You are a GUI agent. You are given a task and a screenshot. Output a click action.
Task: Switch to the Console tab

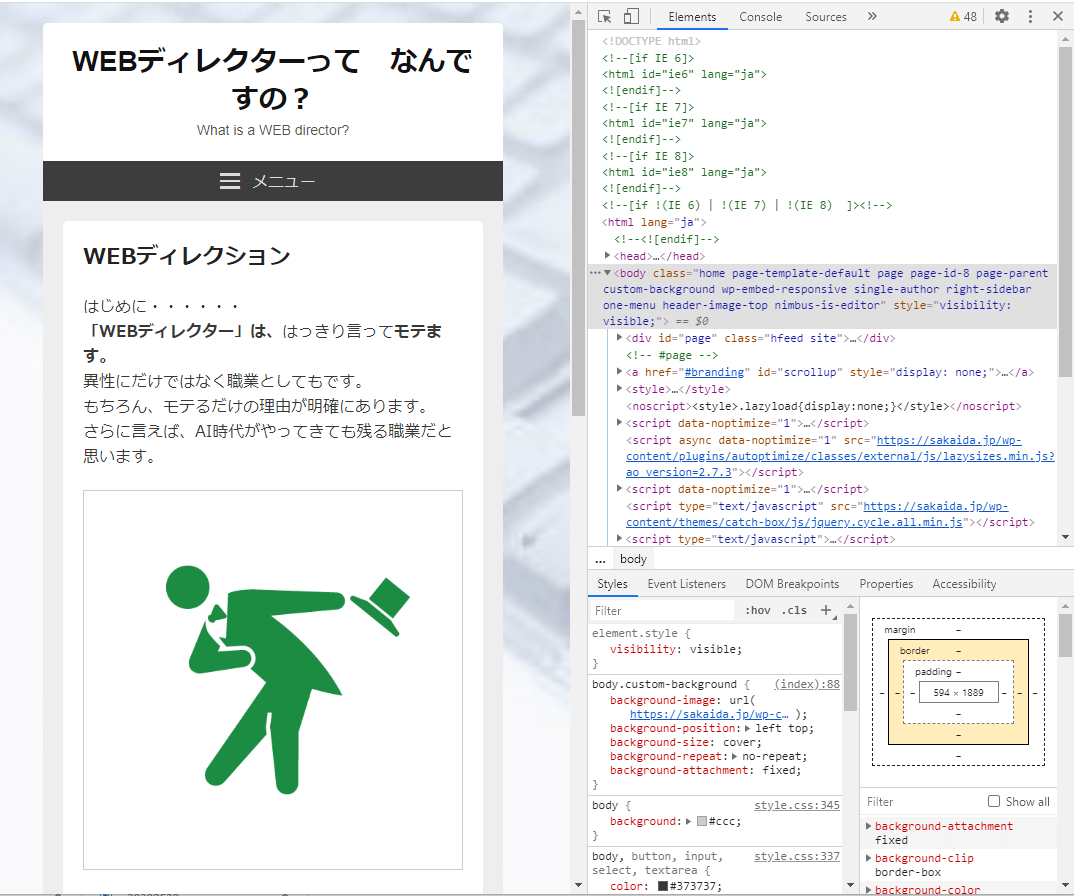[x=760, y=17]
